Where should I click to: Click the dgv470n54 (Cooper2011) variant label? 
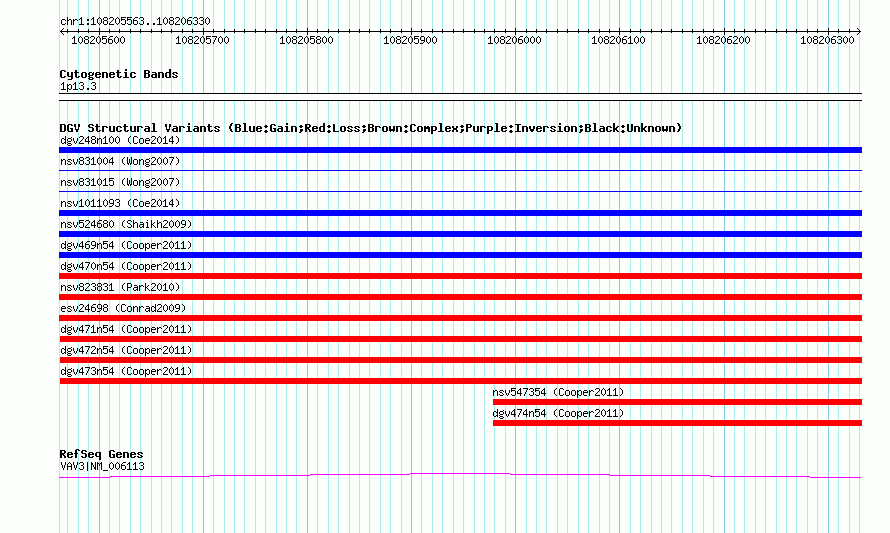[126, 266]
